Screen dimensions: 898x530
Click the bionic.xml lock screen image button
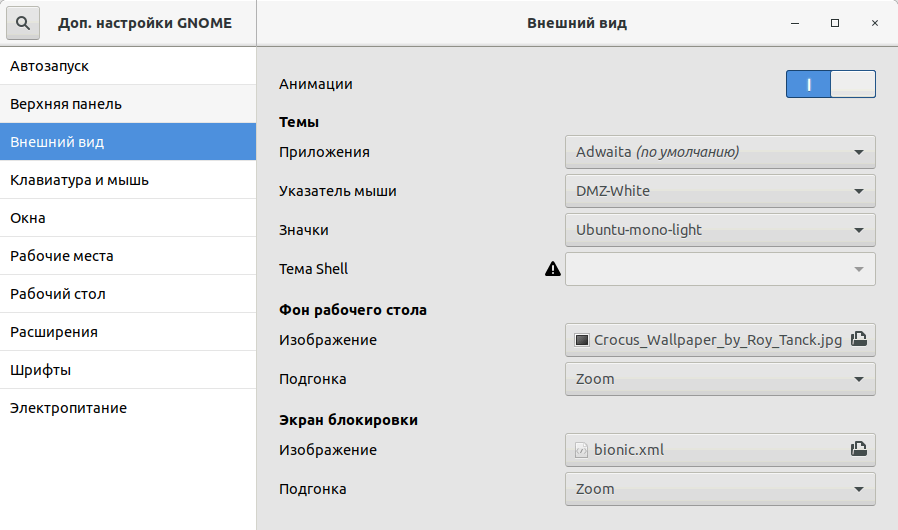[720, 450]
